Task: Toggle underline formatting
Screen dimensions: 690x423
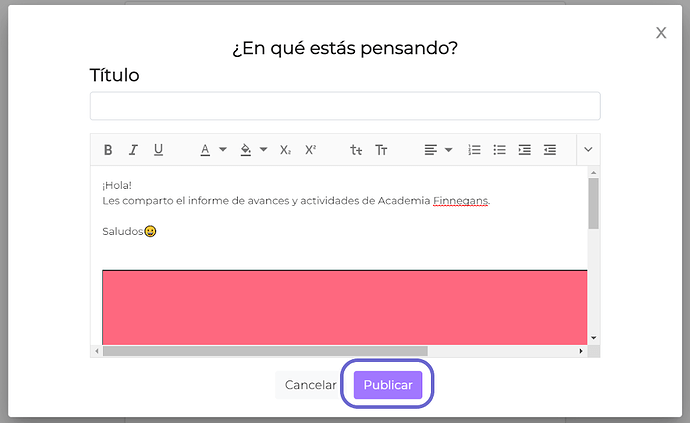Action: (158, 150)
